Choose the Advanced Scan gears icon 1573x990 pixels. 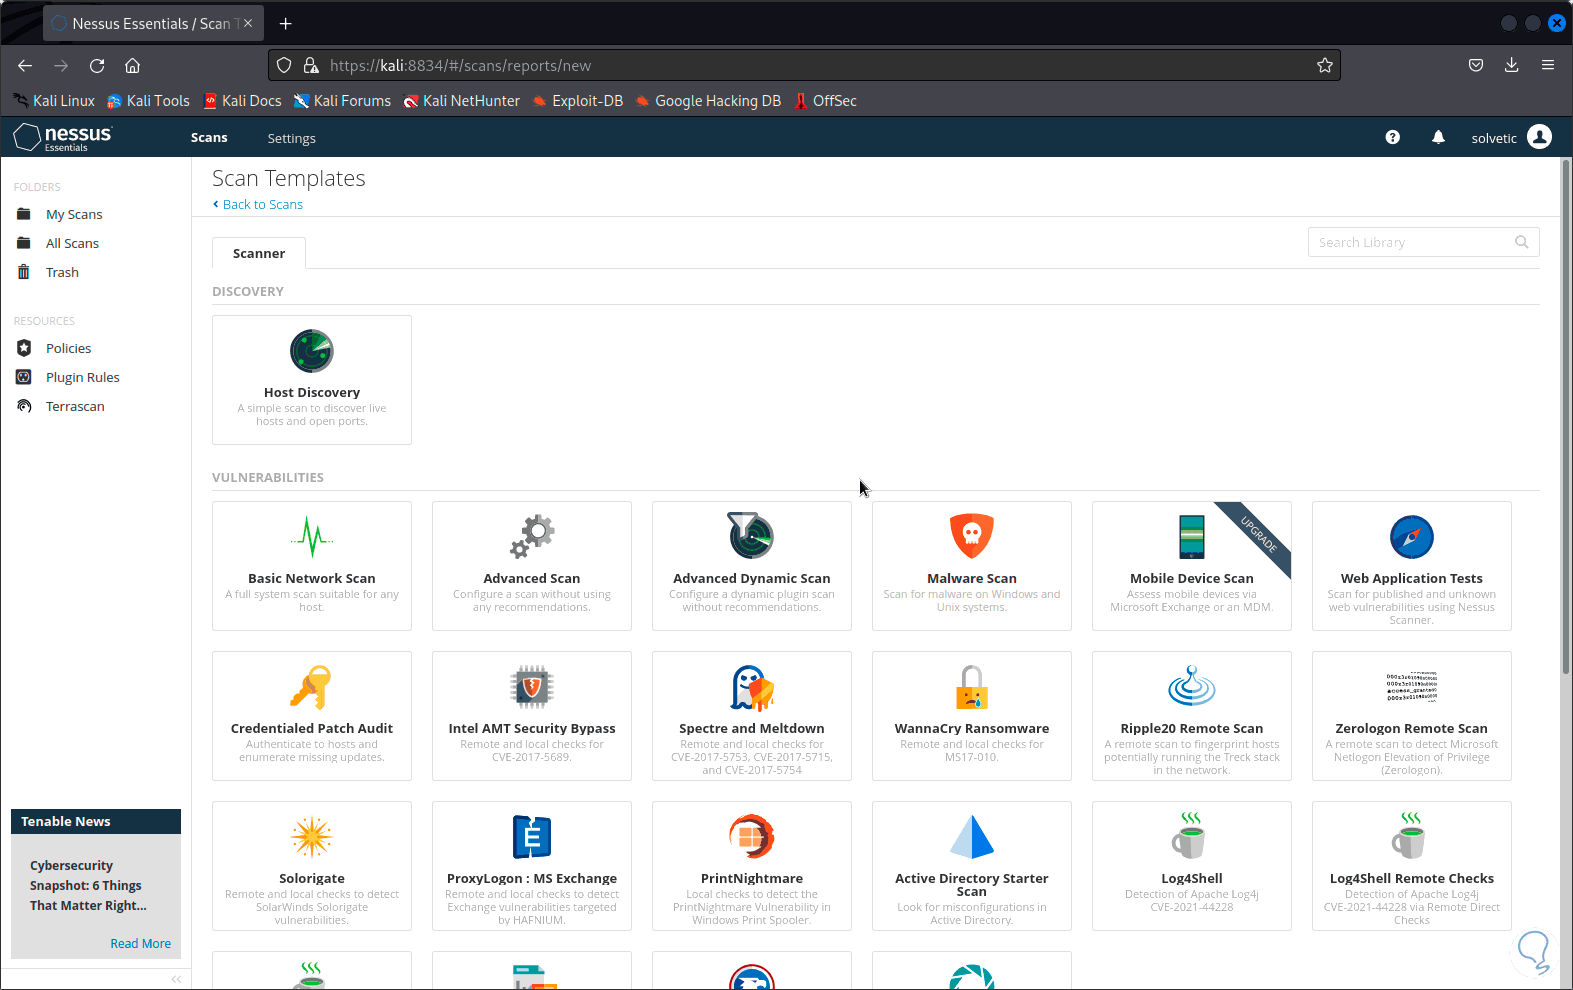pyautogui.click(x=532, y=537)
